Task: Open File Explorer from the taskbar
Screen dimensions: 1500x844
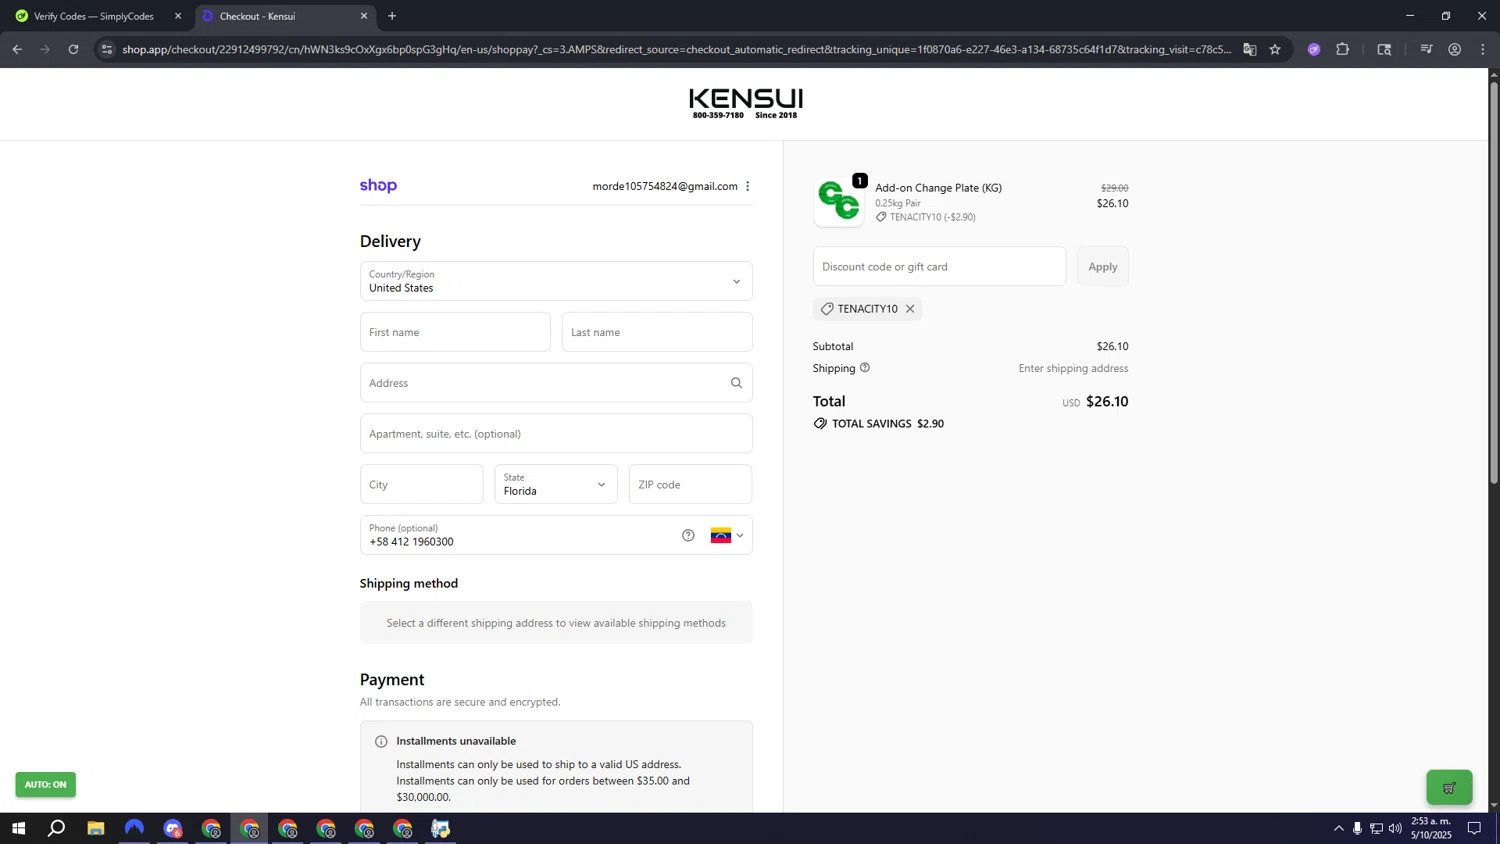Action: 96,828
